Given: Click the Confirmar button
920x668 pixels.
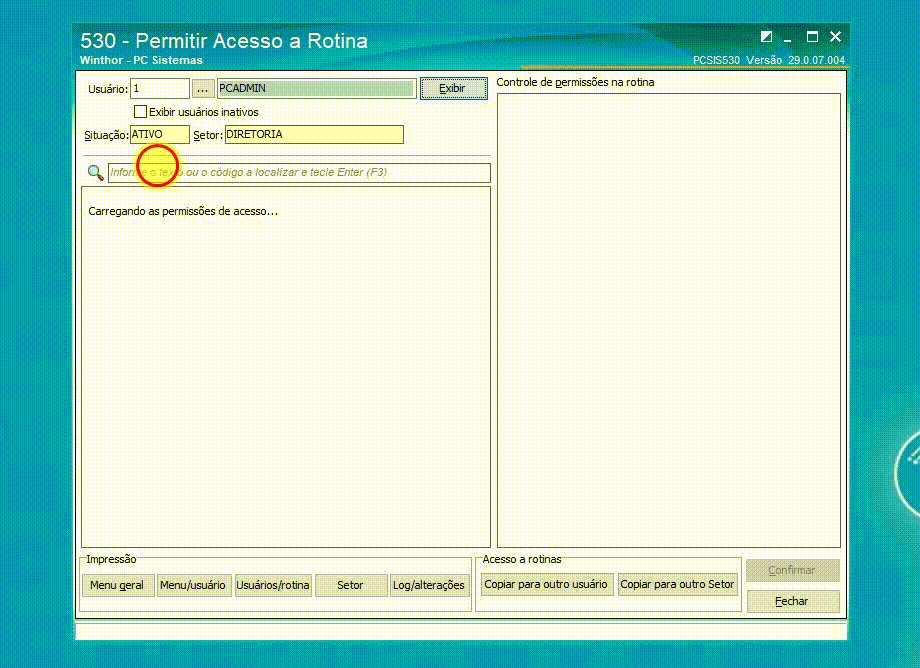Looking at the screenshot, I should click(x=792, y=570).
